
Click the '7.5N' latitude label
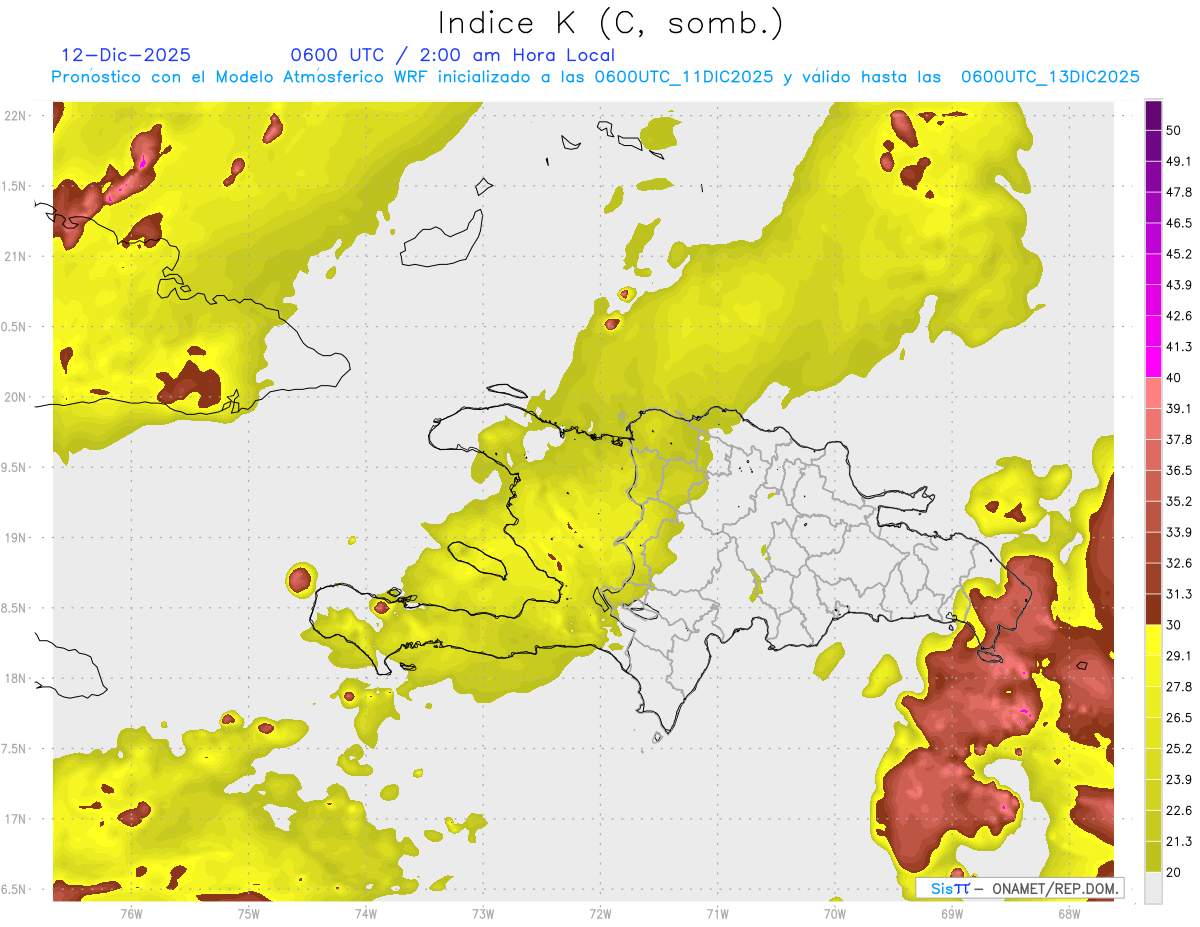pyautogui.click(x=15, y=749)
